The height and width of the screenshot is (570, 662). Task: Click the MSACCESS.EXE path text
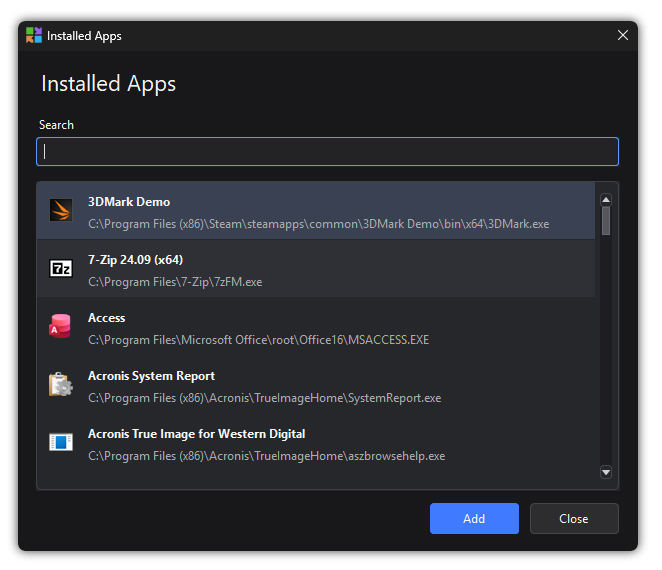click(x=258, y=340)
